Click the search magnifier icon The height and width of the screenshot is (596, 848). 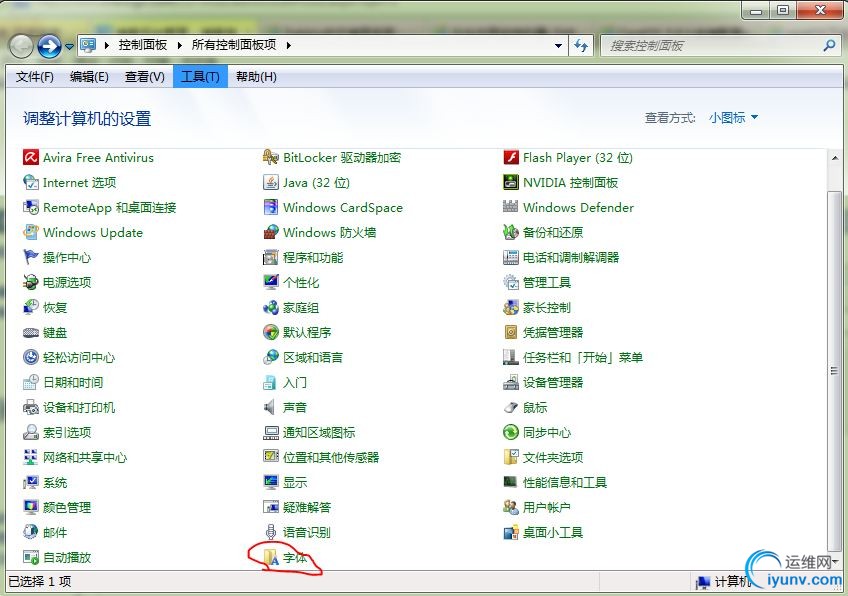[829, 45]
